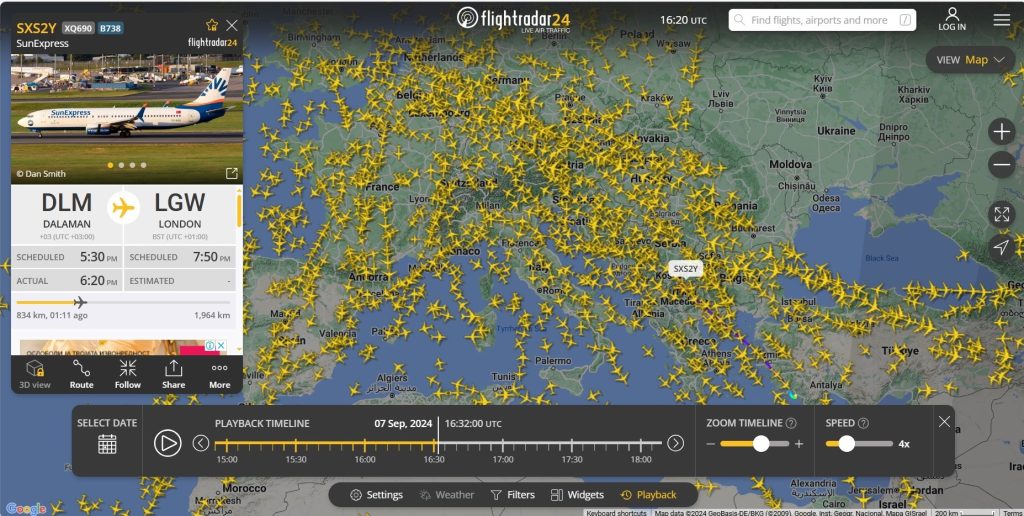Screen dimensions: 1024x516
Task: Center map on my location arrow
Action: pos(1001,247)
